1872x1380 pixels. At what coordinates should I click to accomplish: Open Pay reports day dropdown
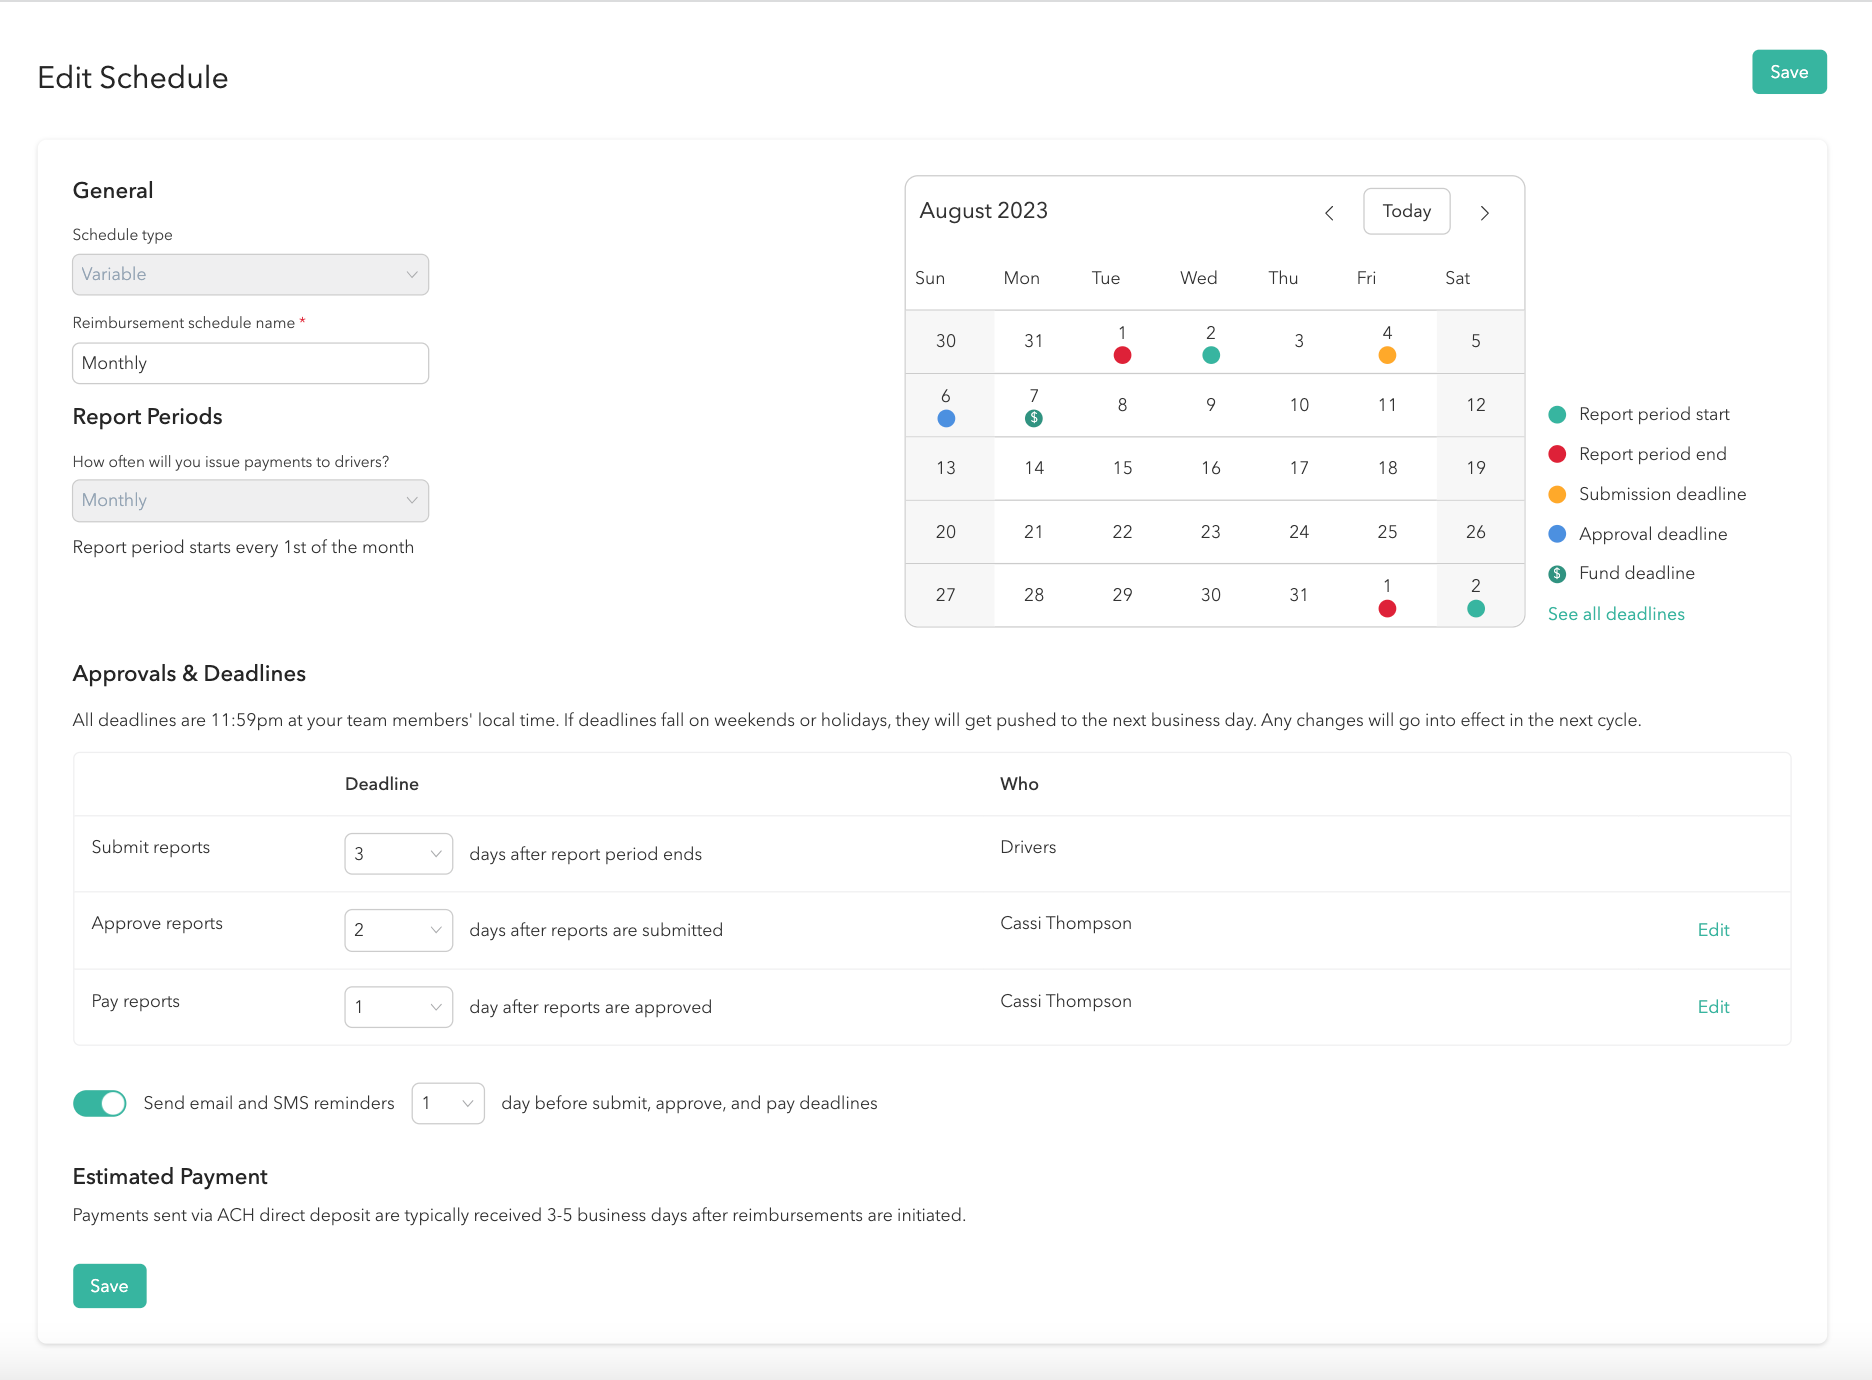coord(398,1007)
